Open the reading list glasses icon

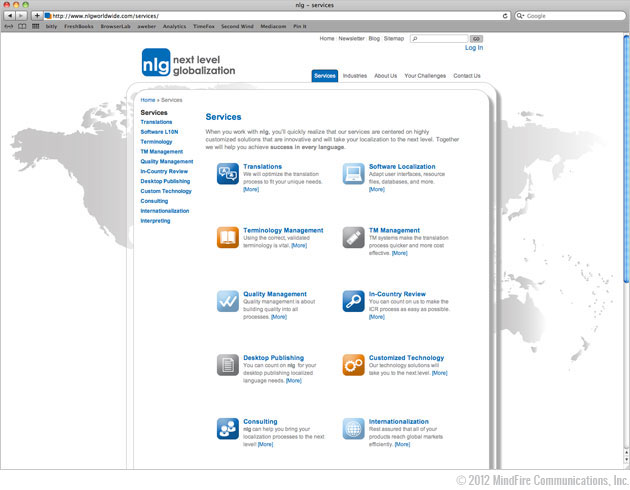click(8, 26)
